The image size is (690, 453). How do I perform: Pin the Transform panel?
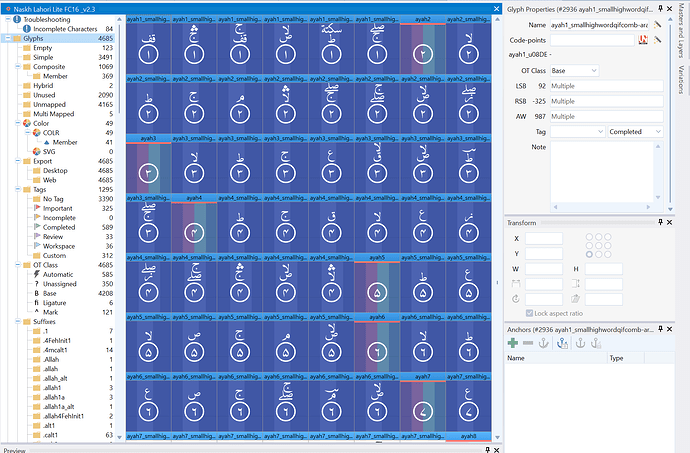point(661,222)
